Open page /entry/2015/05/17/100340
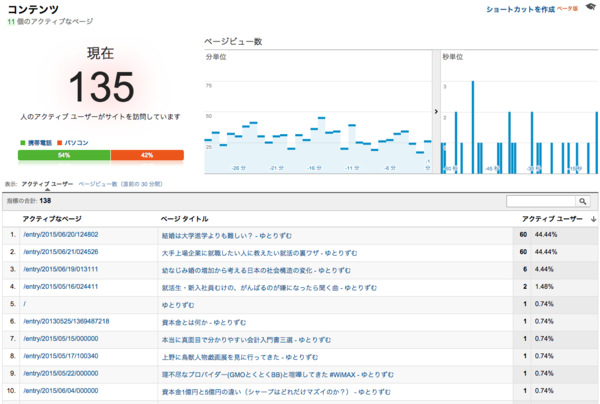The width and height of the screenshot is (600, 404). pyautogui.click(x=60, y=356)
